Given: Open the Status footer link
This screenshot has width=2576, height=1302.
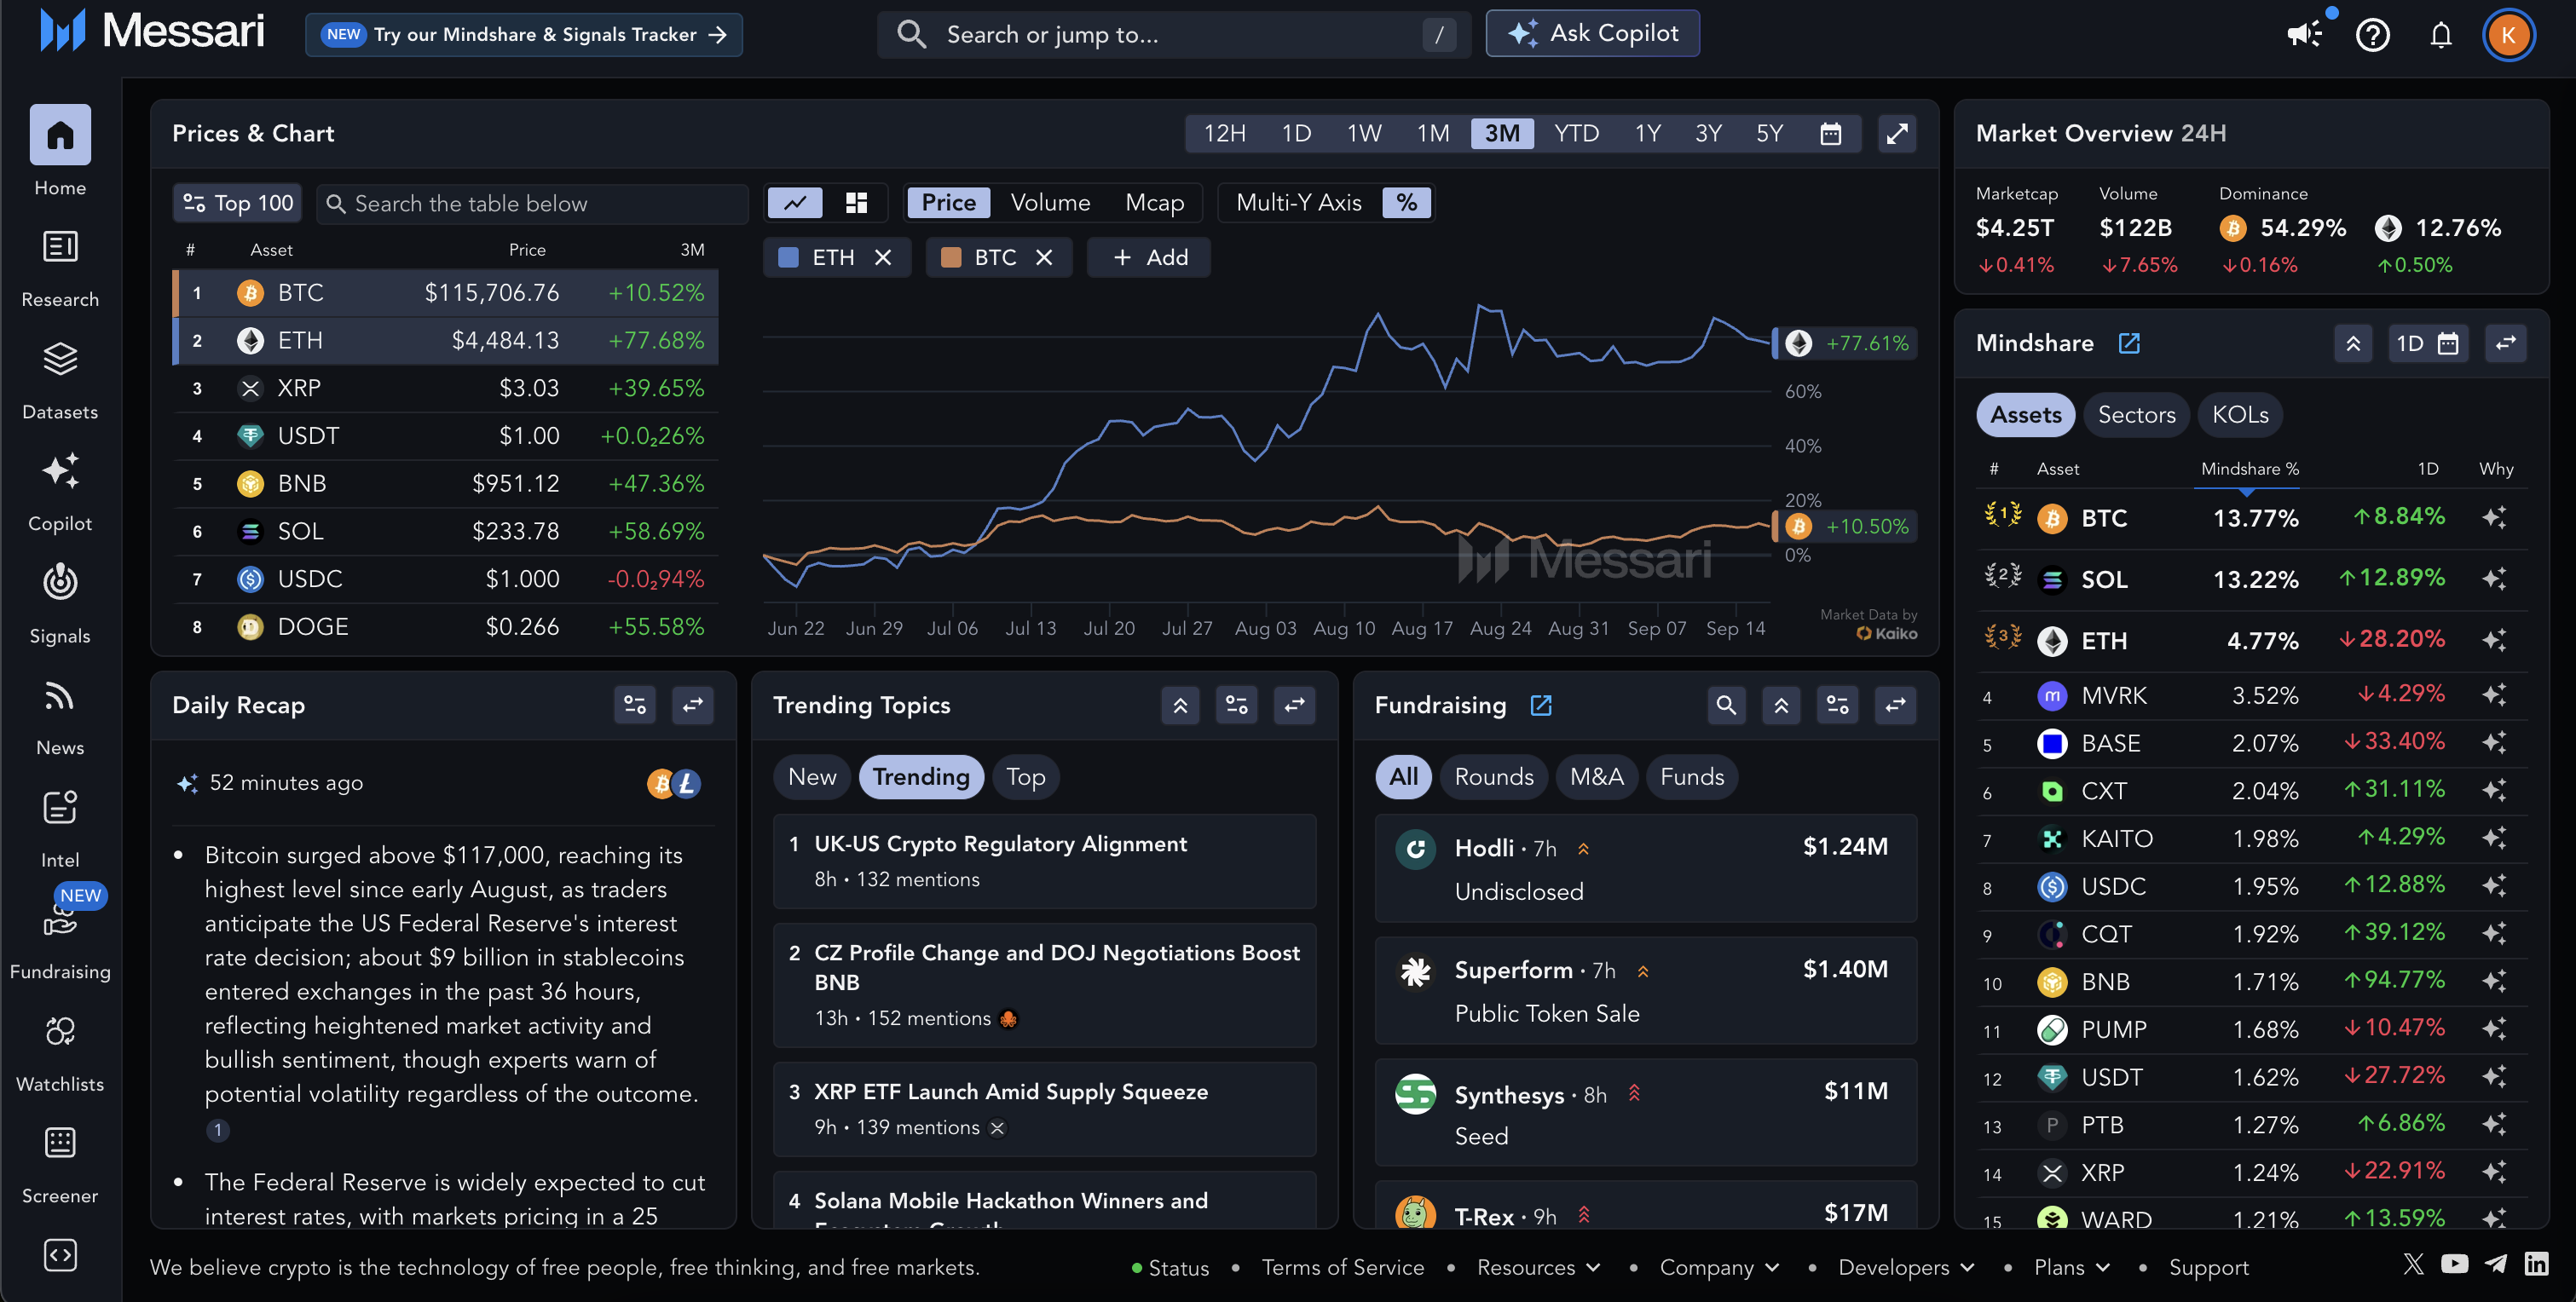Looking at the screenshot, I should [x=1170, y=1267].
